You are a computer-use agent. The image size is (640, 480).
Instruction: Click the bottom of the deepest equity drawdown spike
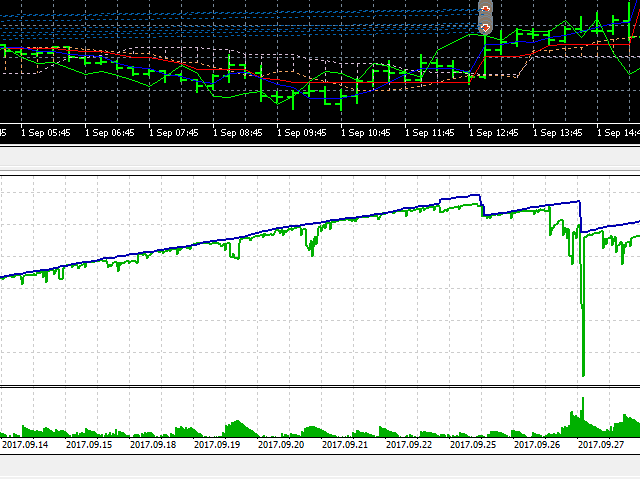tap(582, 375)
